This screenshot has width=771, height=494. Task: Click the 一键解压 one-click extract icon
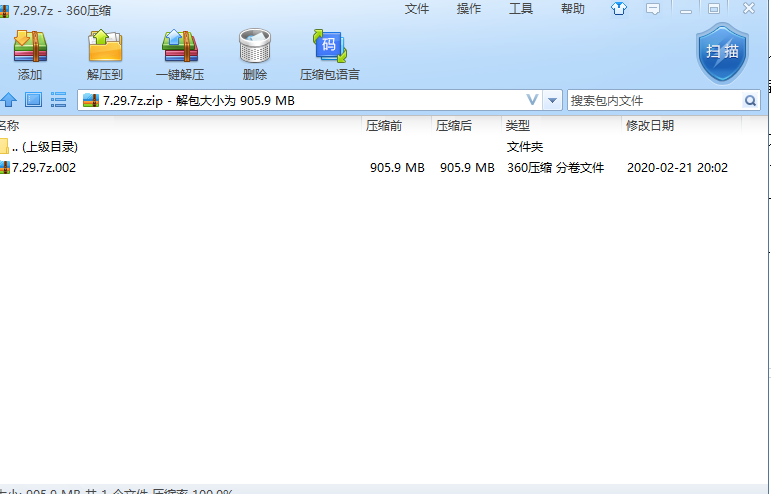click(180, 46)
